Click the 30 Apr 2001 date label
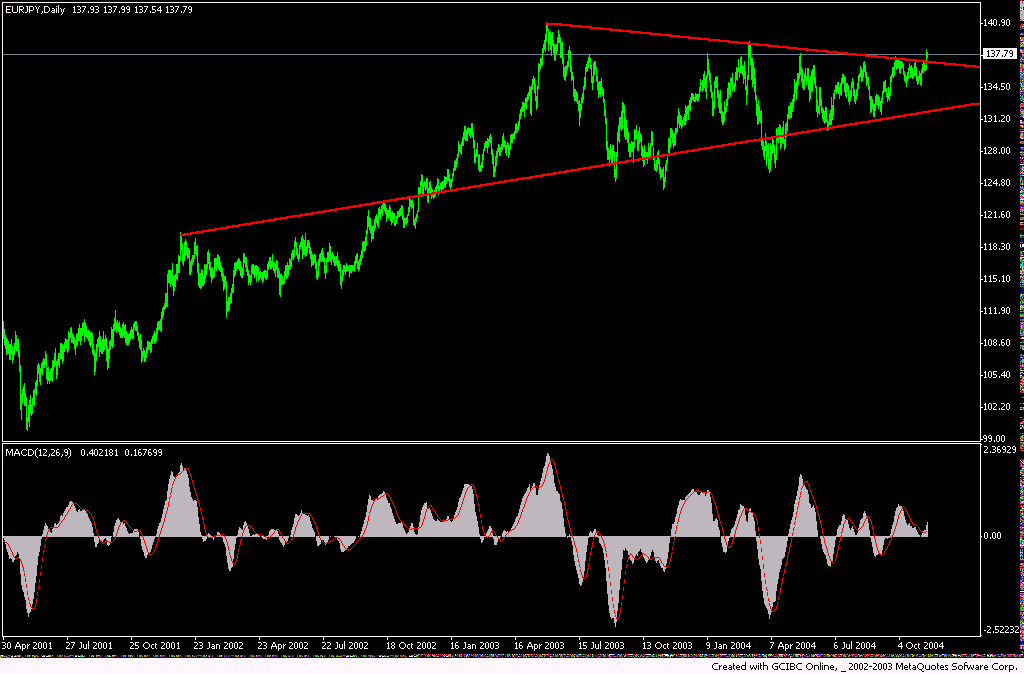Image resolution: width=1024 pixels, height=674 pixels. coord(28,645)
